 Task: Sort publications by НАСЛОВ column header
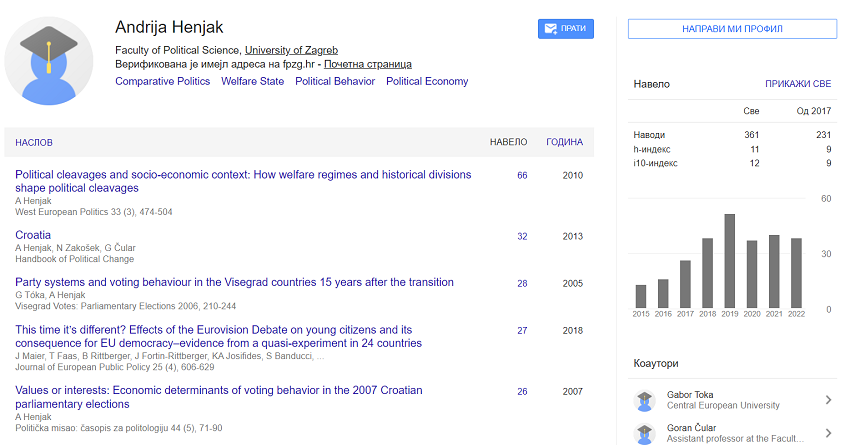click(x=34, y=143)
